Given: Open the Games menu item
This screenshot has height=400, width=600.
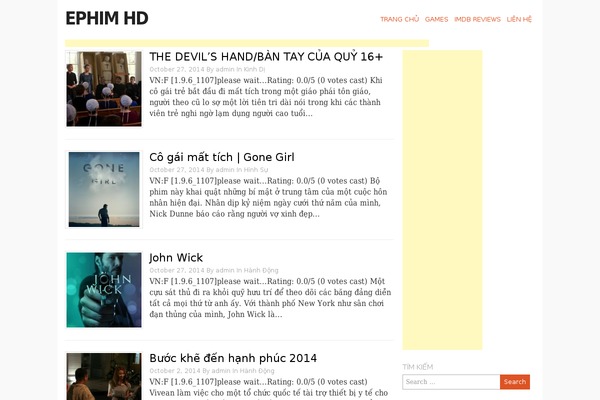Looking at the screenshot, I should (x=436, y=19).
